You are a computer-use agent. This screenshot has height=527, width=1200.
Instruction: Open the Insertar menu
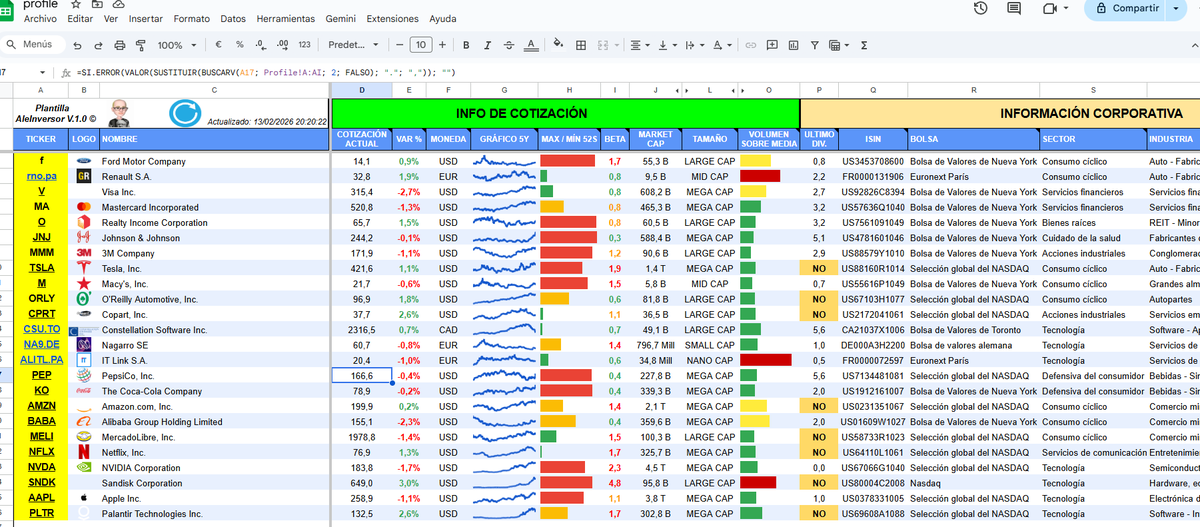click(146, 19)
